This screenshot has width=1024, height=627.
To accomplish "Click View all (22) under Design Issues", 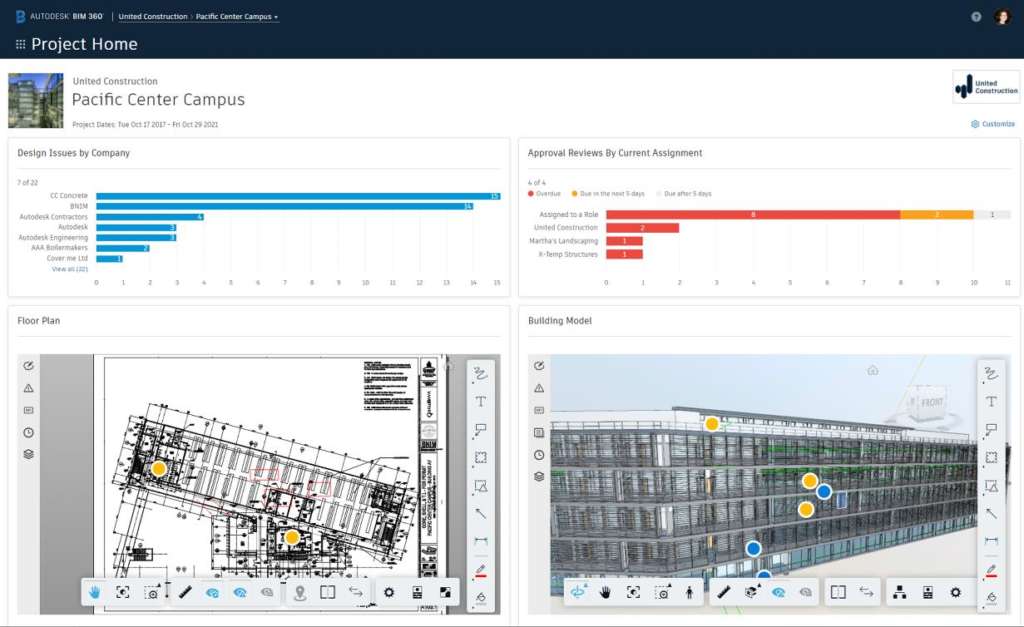I will [70, 269].
